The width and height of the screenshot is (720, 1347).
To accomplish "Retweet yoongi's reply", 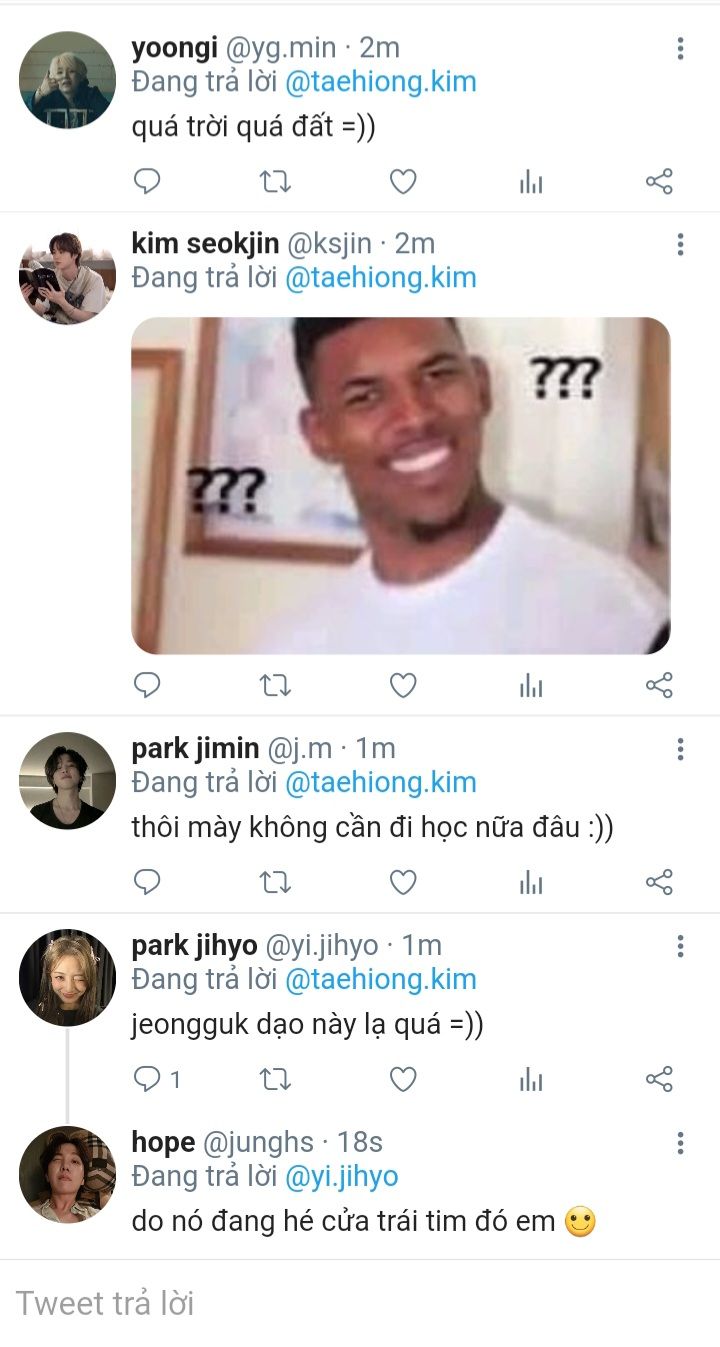I will [x=275, y=182].
